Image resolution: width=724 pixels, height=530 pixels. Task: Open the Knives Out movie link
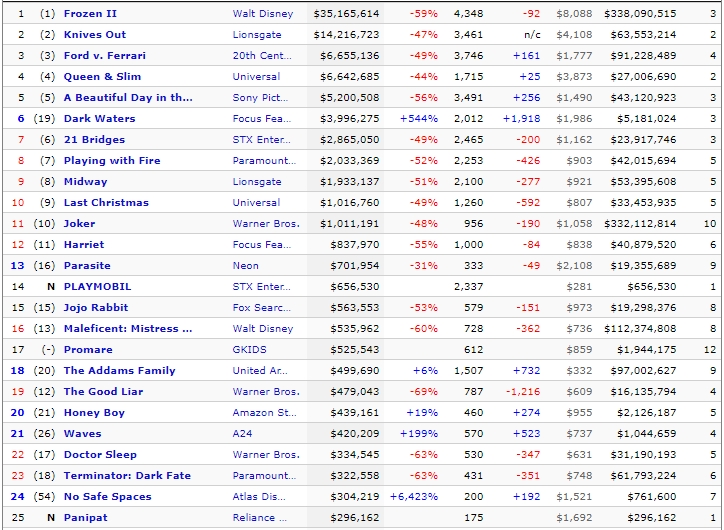click(x=95, y=35)
